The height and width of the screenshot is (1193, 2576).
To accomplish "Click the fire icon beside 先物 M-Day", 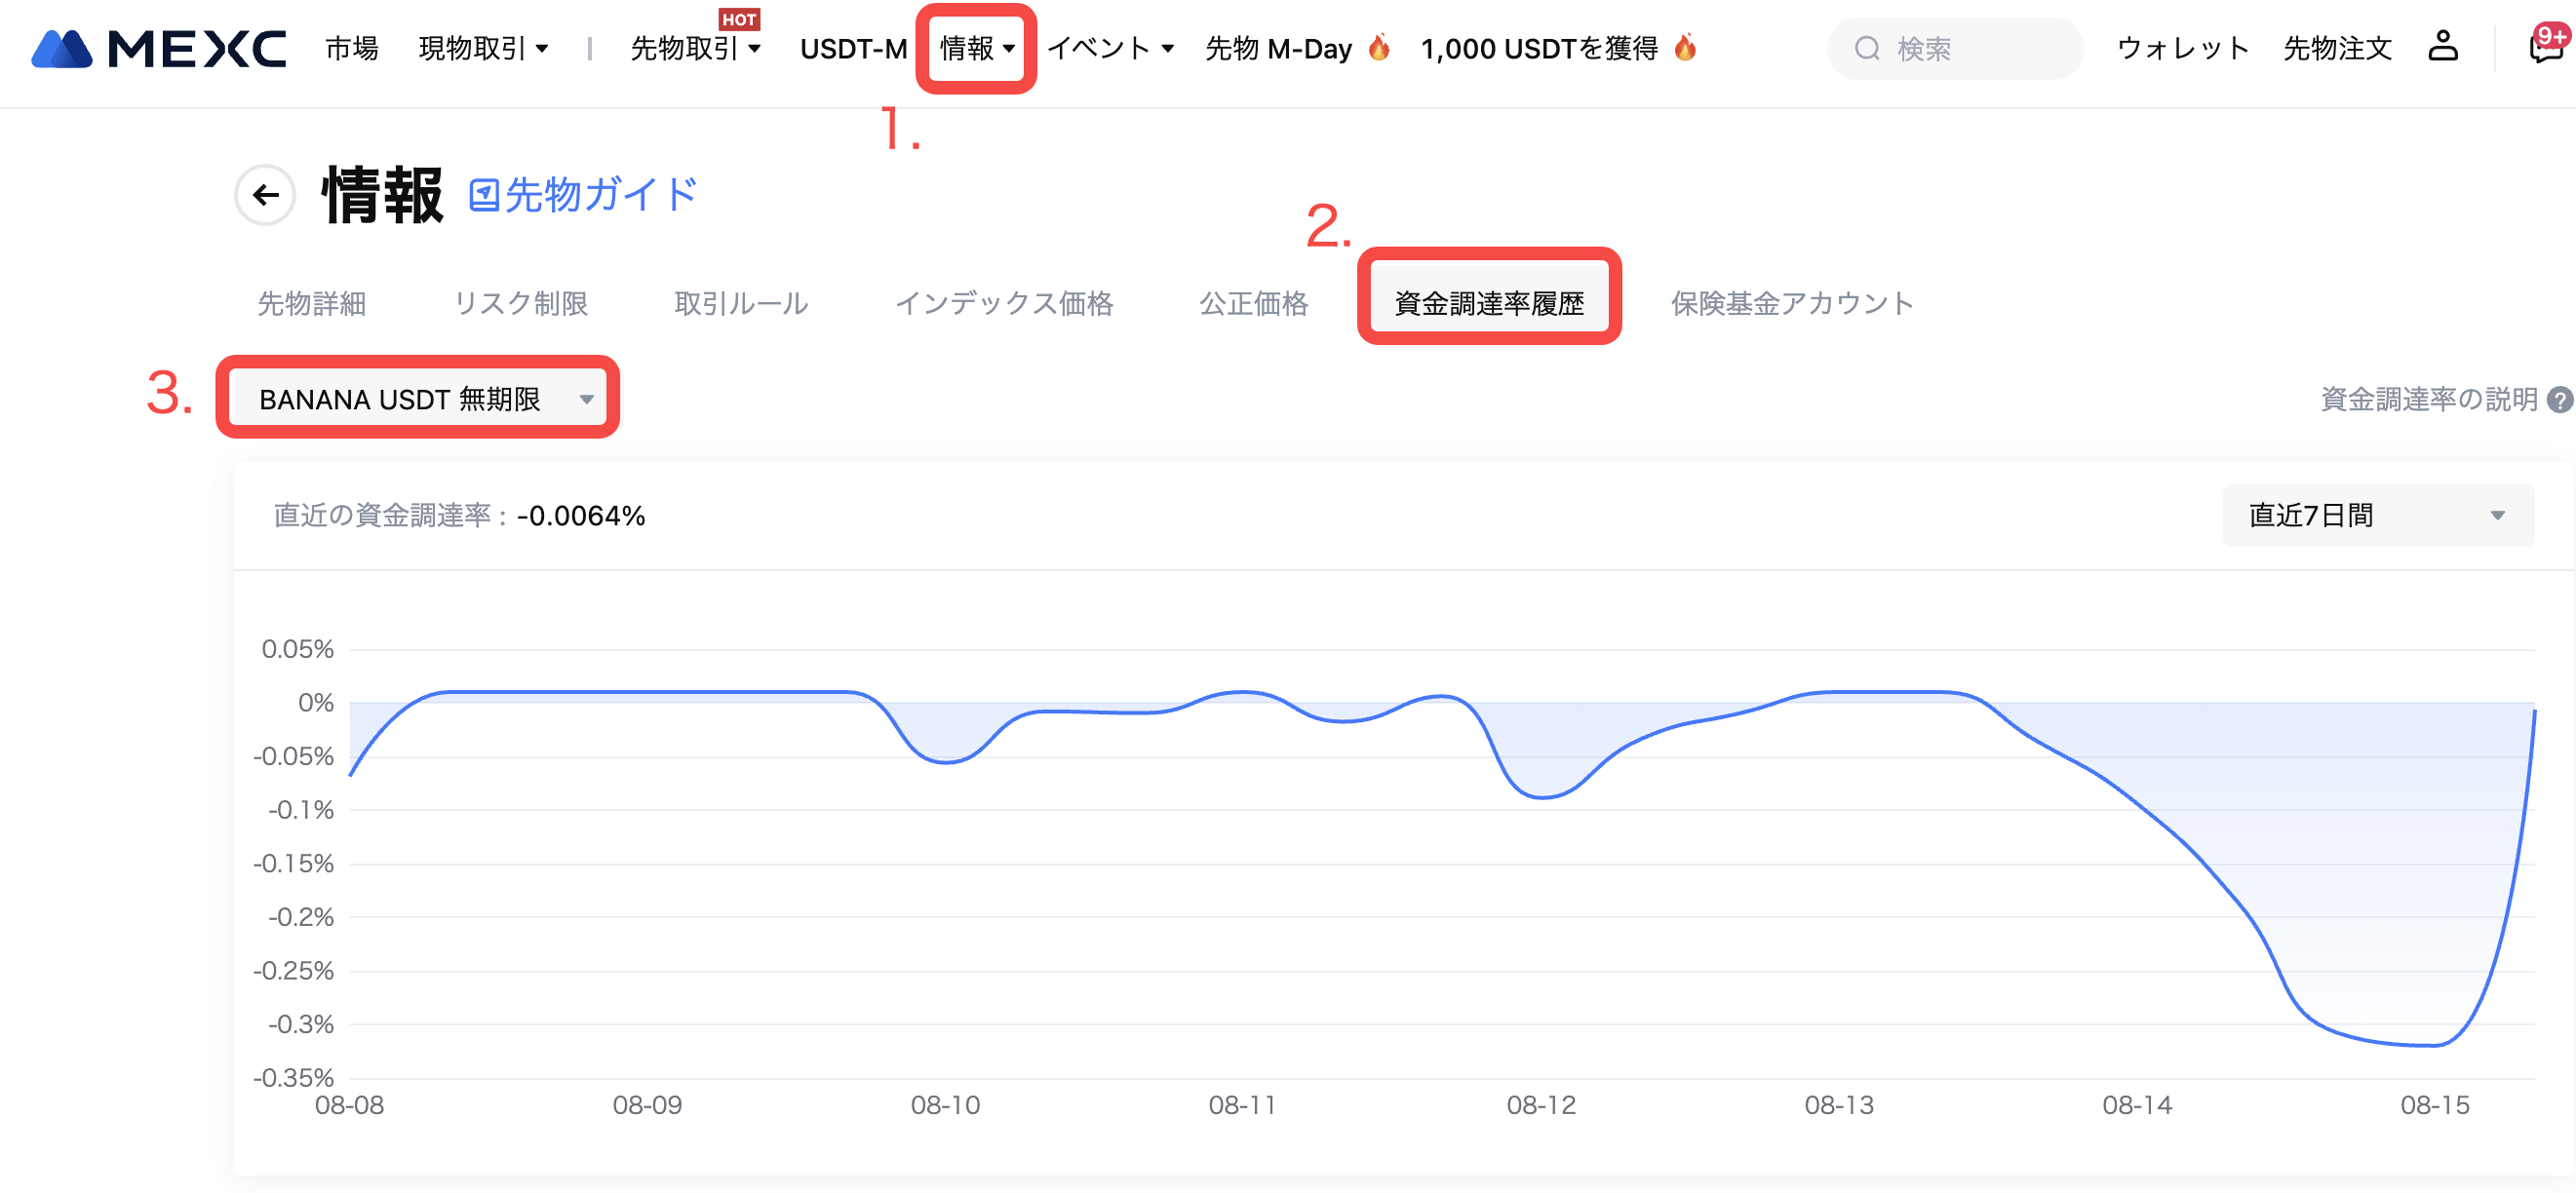I will coord(1379,48).
